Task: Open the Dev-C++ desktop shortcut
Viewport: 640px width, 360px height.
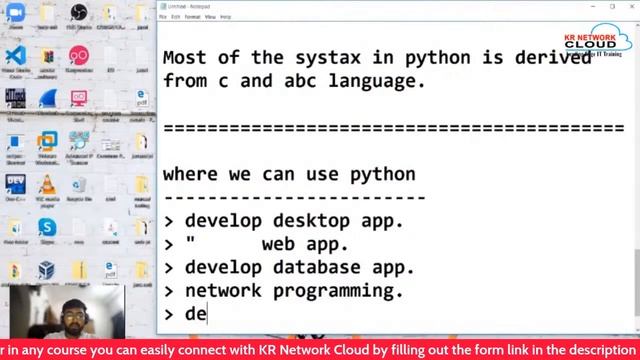Action: pos(16,184)
